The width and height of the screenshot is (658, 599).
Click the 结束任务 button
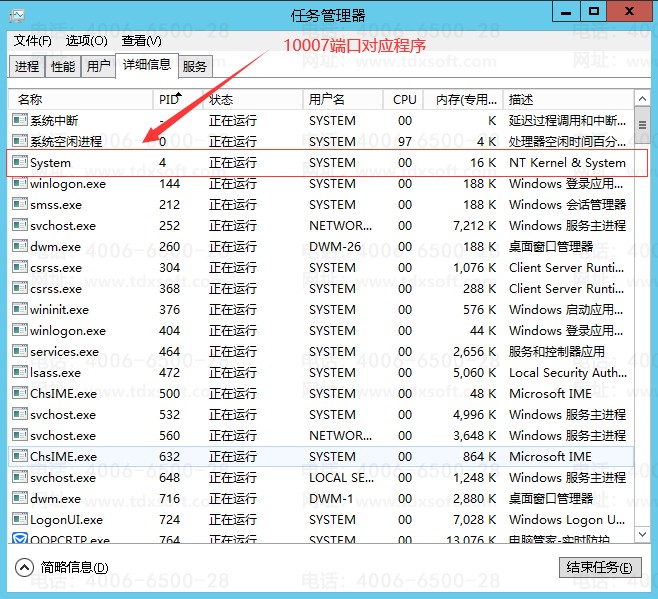(x=598, y=567)
